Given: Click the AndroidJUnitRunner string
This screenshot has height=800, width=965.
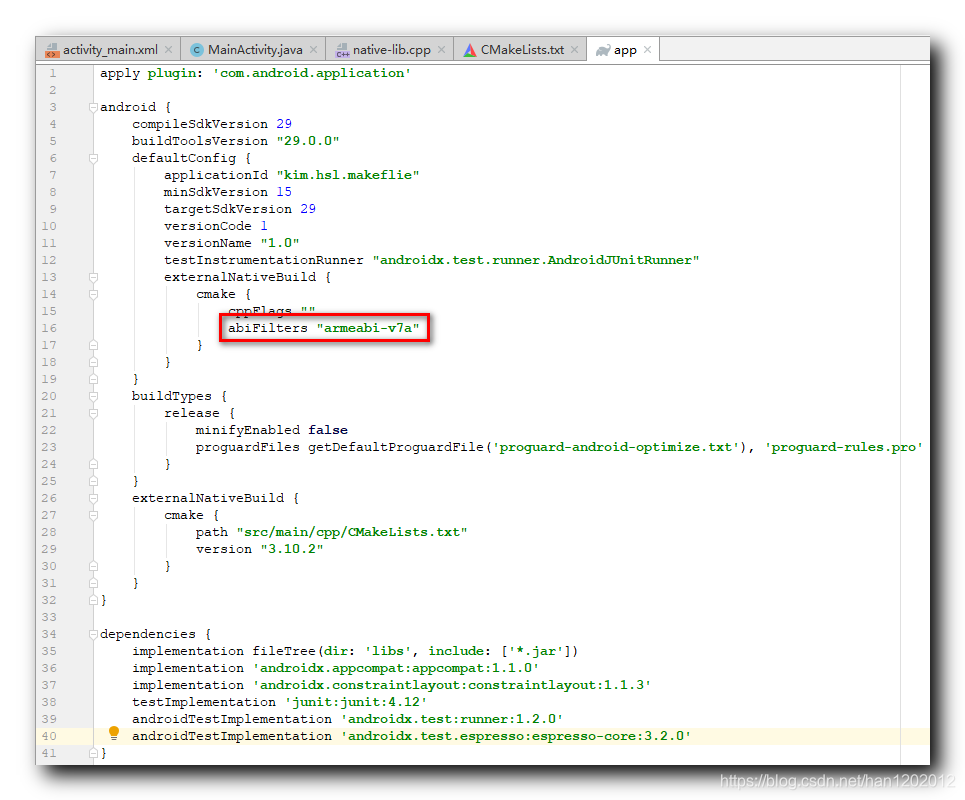Looking at the screenshot, I should click(x=536, y=260).
